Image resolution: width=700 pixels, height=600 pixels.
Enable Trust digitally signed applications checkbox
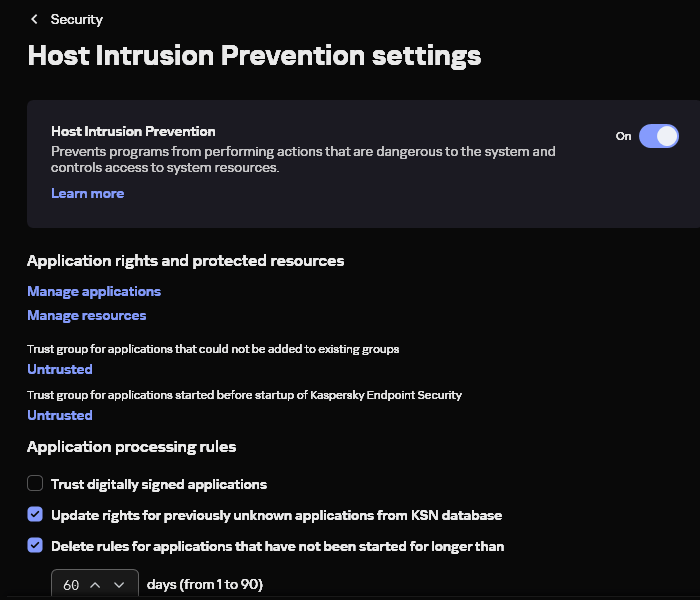point(35,484)
